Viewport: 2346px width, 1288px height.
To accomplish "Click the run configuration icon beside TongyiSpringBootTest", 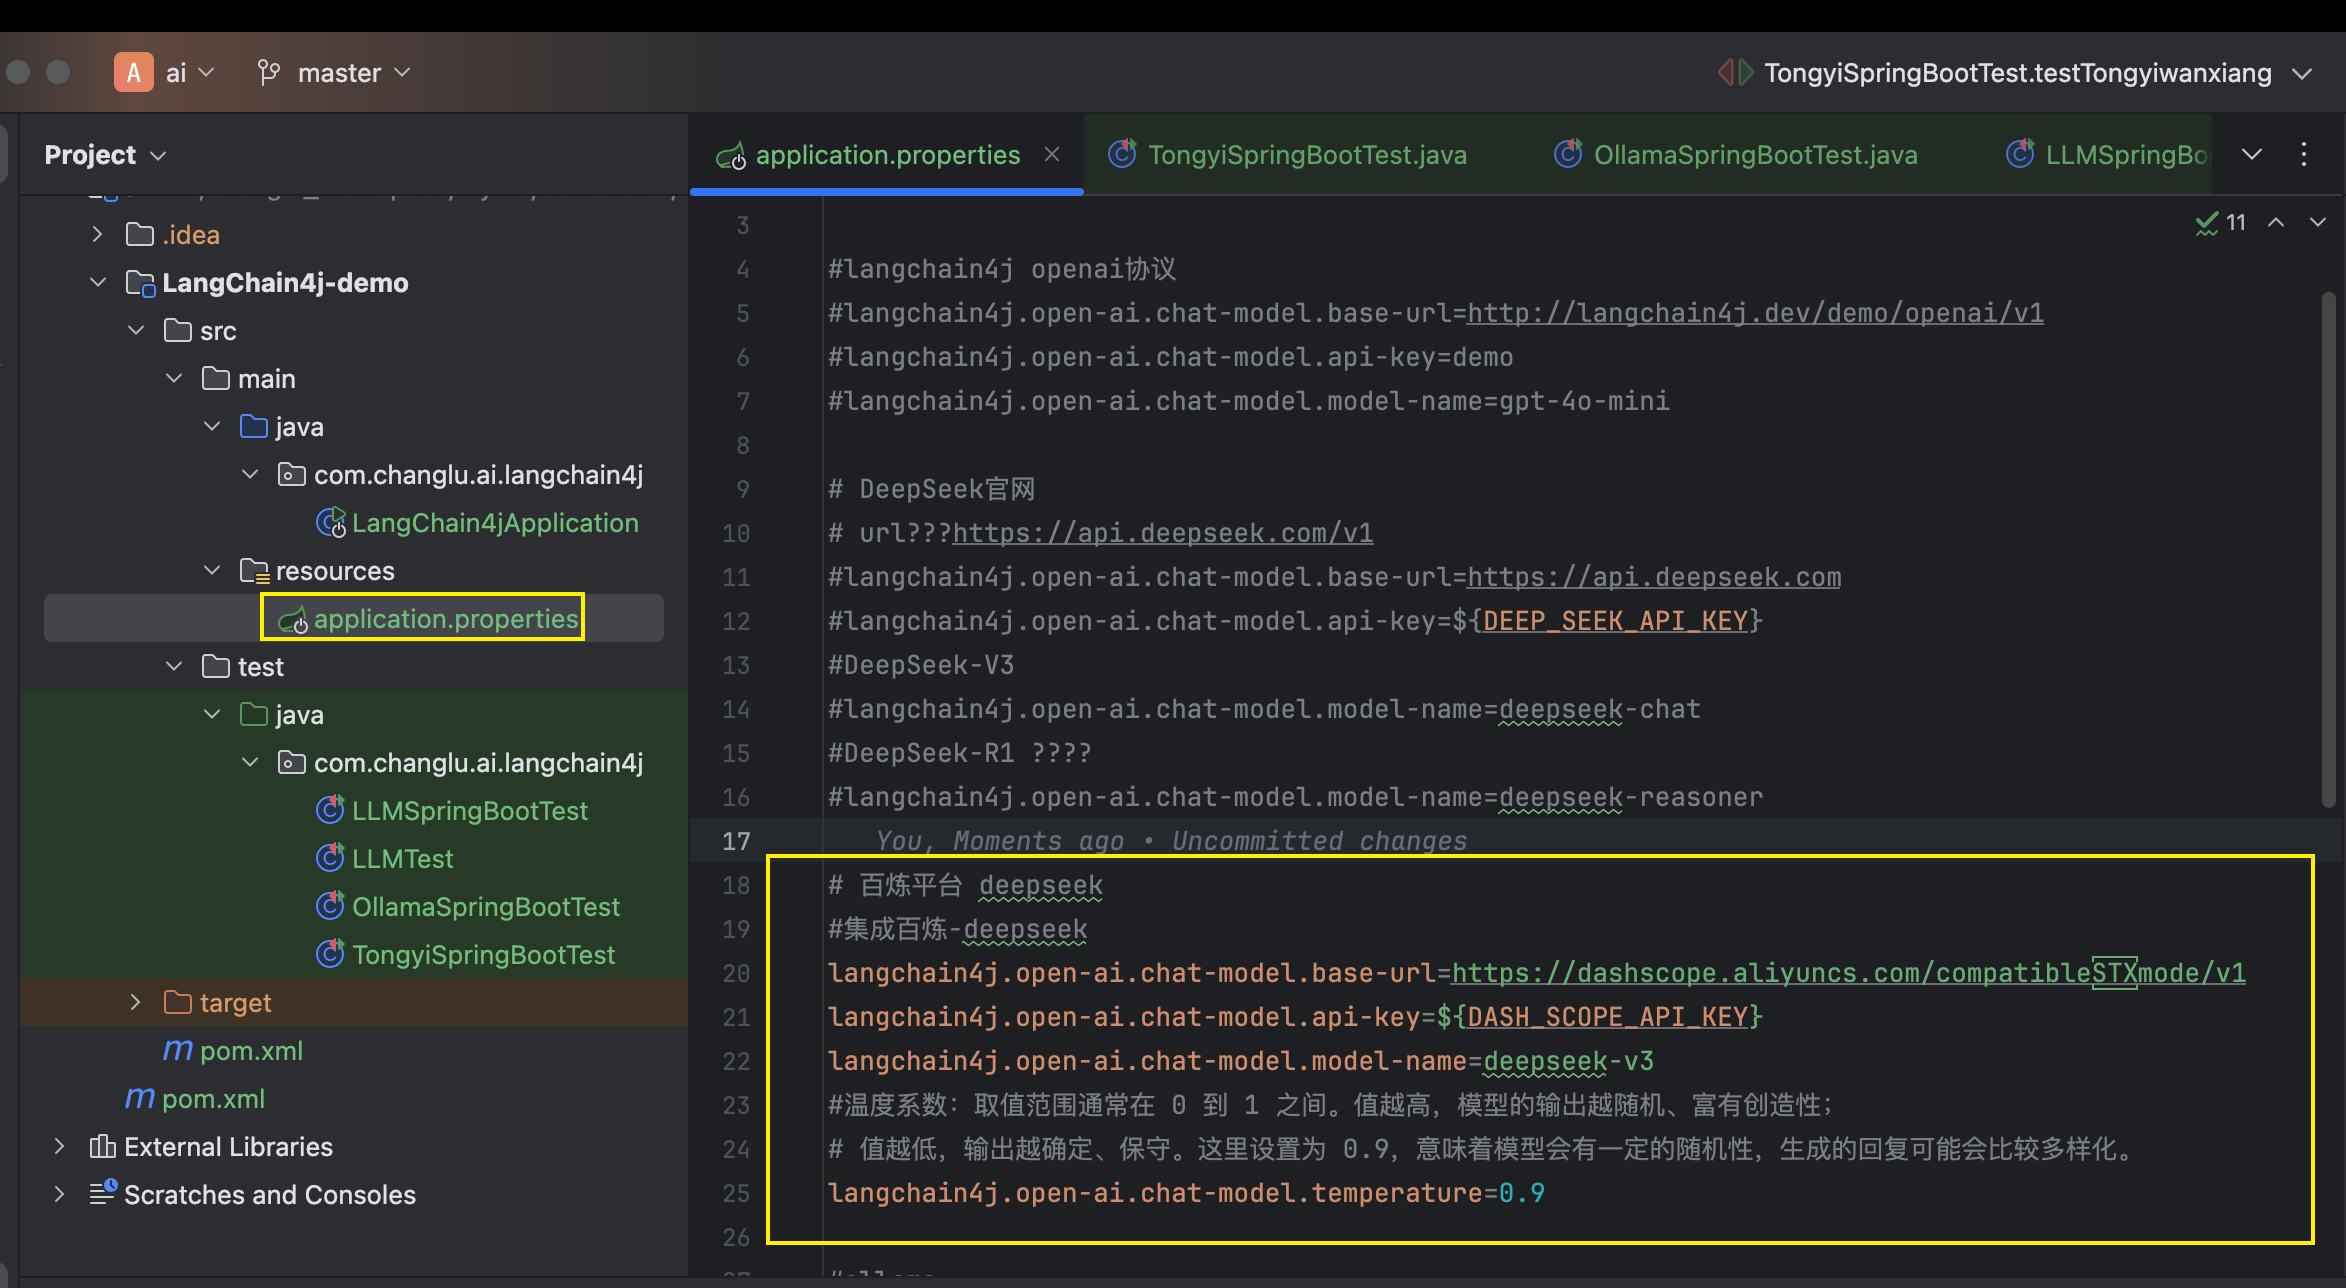I will click(x=1735, y=73).
